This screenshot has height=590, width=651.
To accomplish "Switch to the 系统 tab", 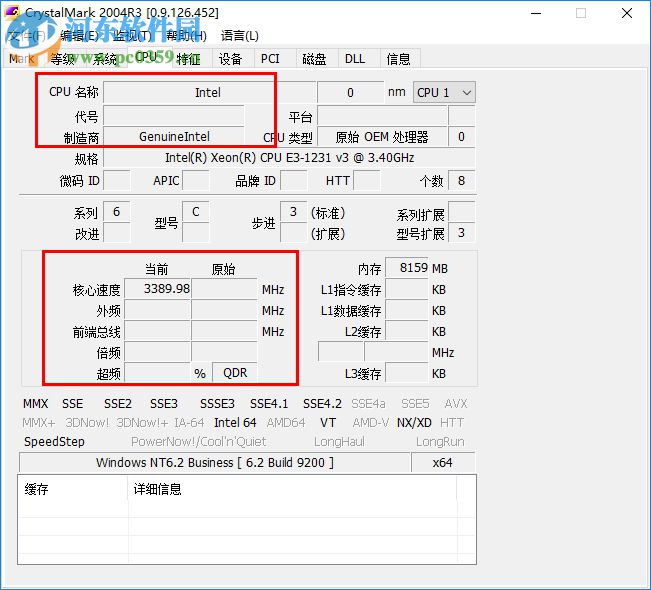I will pyautogui.click(x=105, y=59).
